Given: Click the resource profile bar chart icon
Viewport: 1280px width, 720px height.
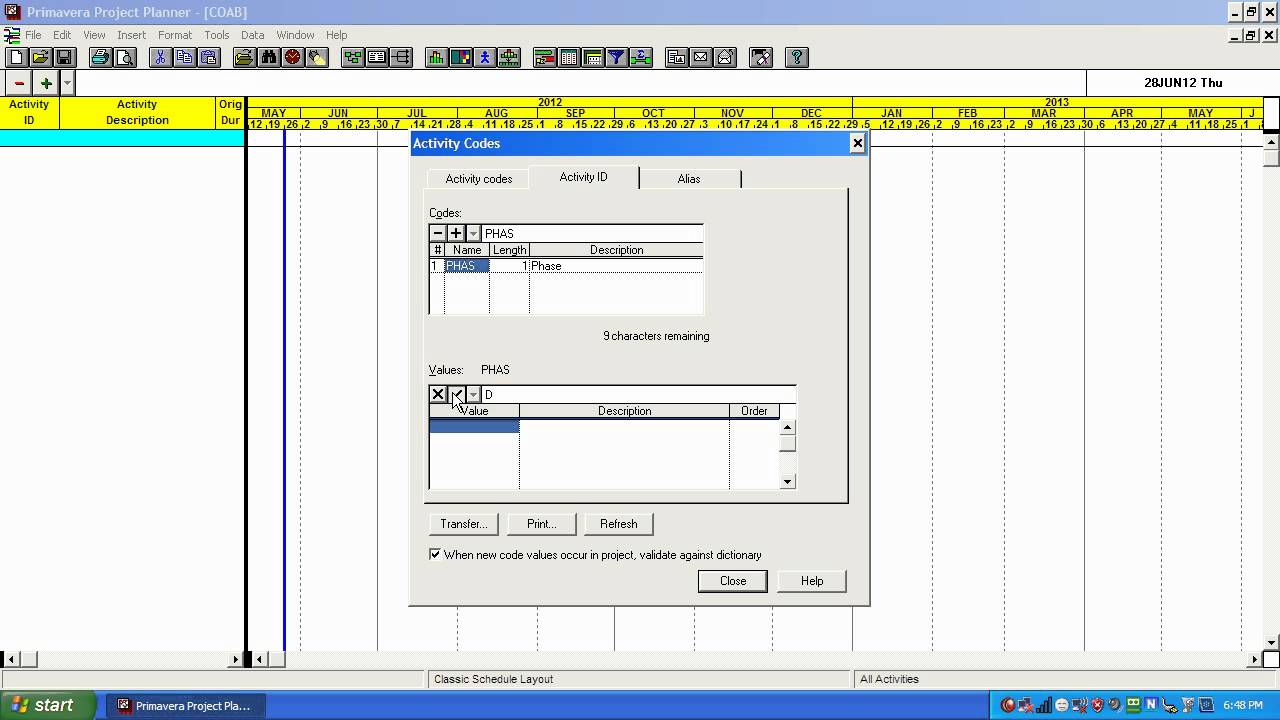Looking at the screenshot, I should click(437, 58).
